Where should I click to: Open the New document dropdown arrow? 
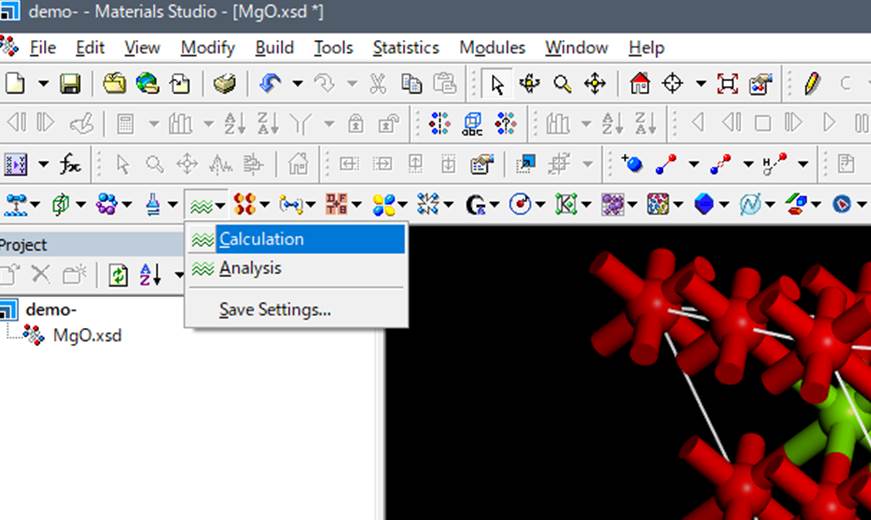(x=43, y=84)
